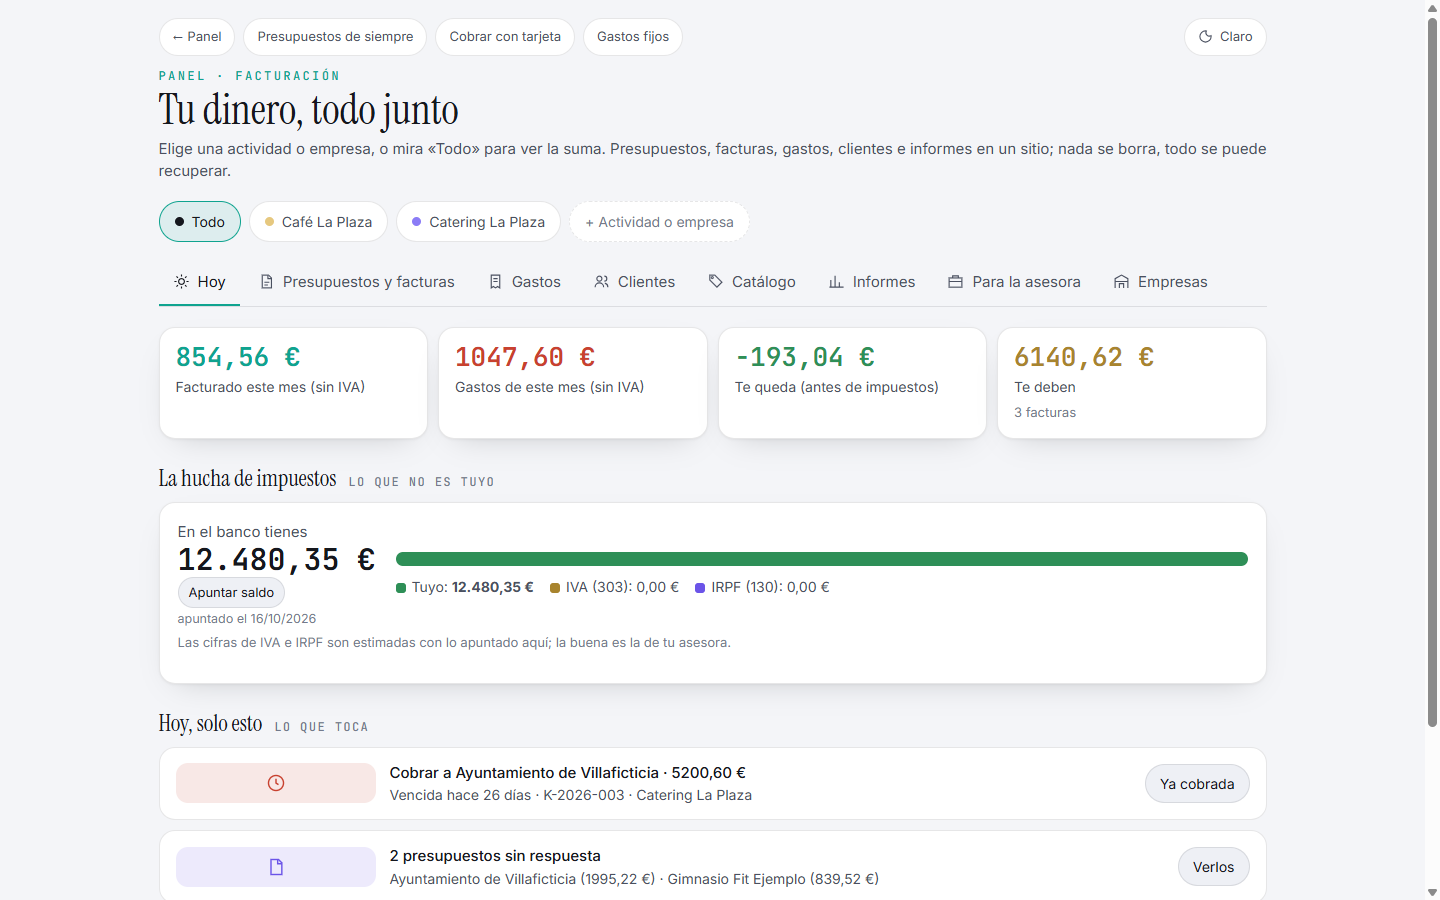Mark Ayuntamiento invoice as Ya cobrada
Image resolution: width=1440 pixels, height=900 pixels.
pos(1197,784)
